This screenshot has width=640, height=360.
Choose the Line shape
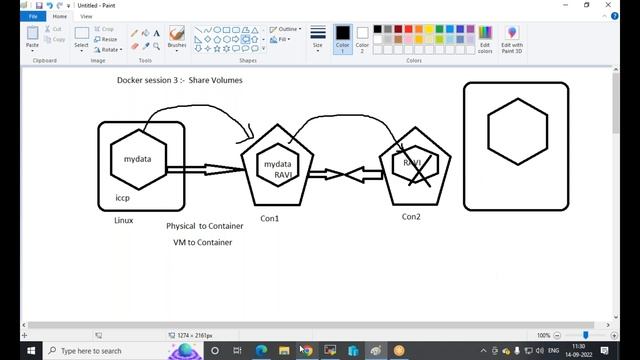pyautogui.click(x=198, y=30)
